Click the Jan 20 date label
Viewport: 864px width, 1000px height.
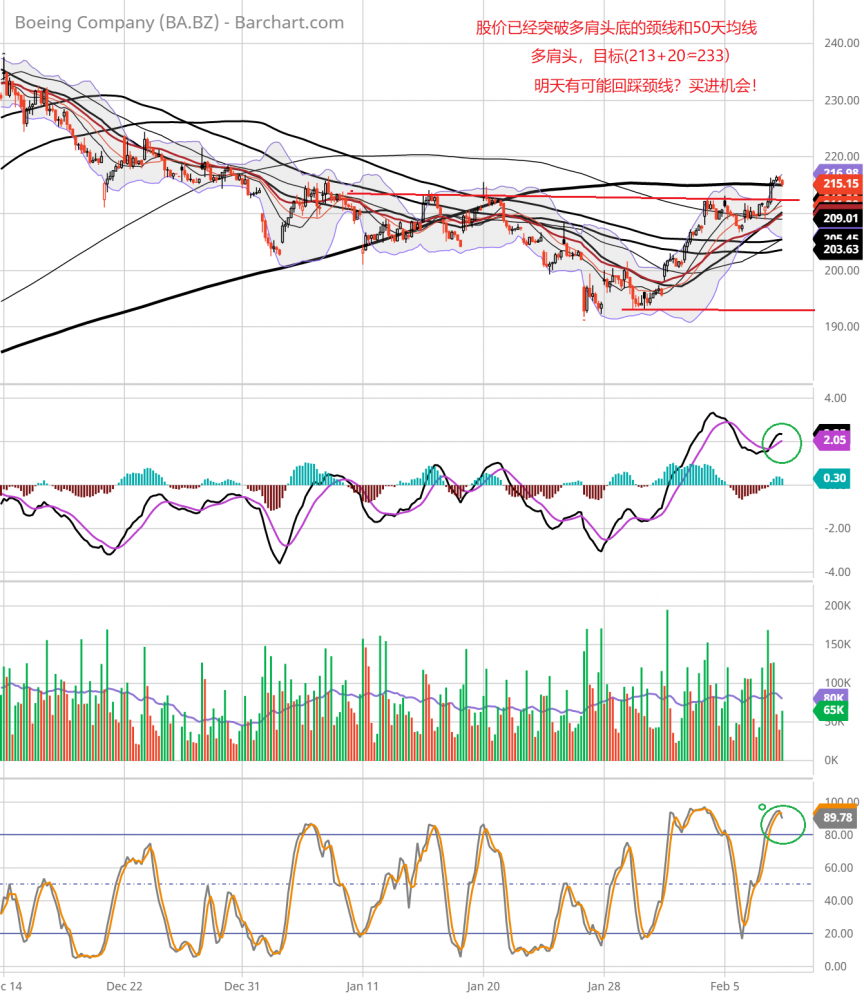pos(483,984)
